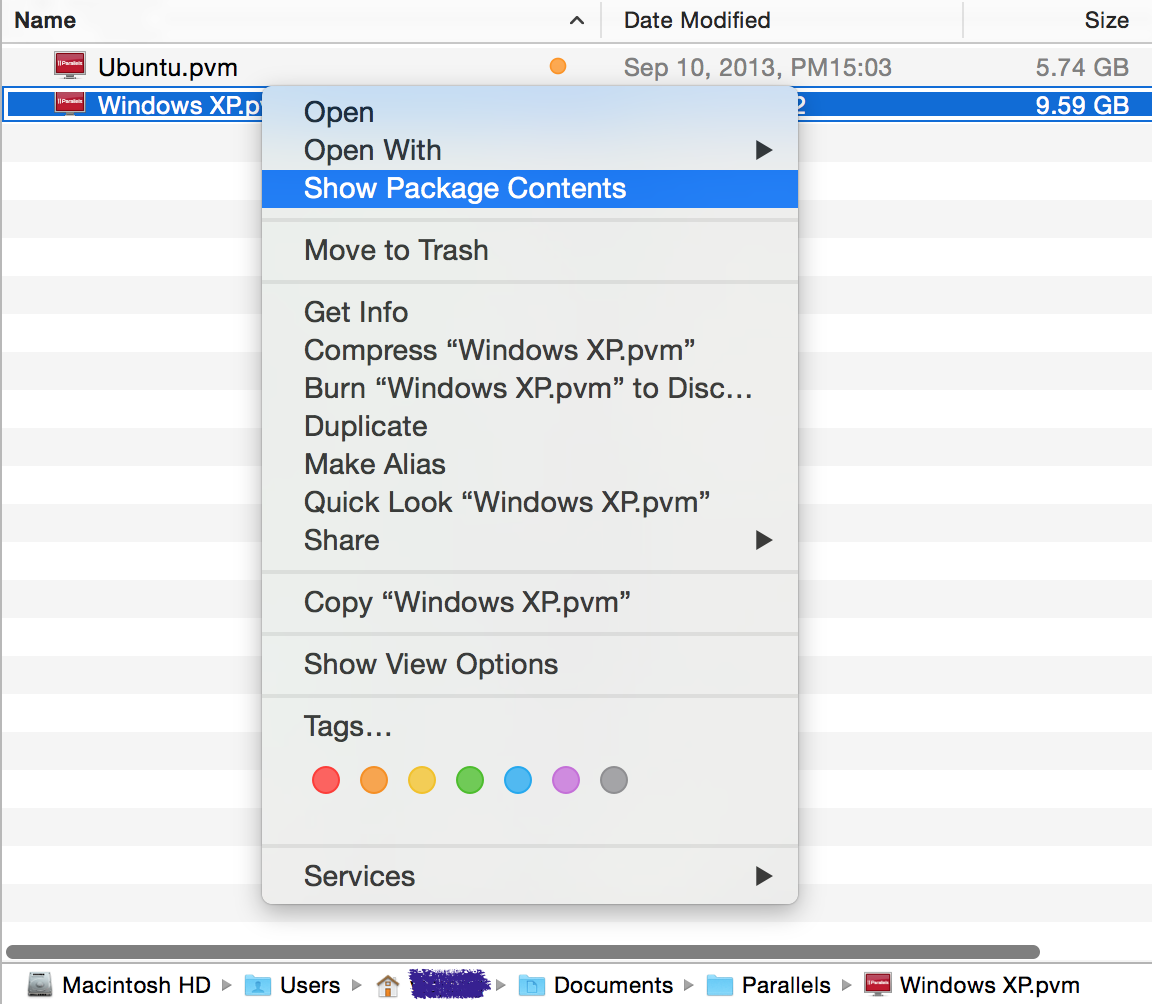Screen dimensions: 1152x1004
Task: Click Windows XP.pvm icon in path bar
Action: pyautogui.click(x=878, y=985)
